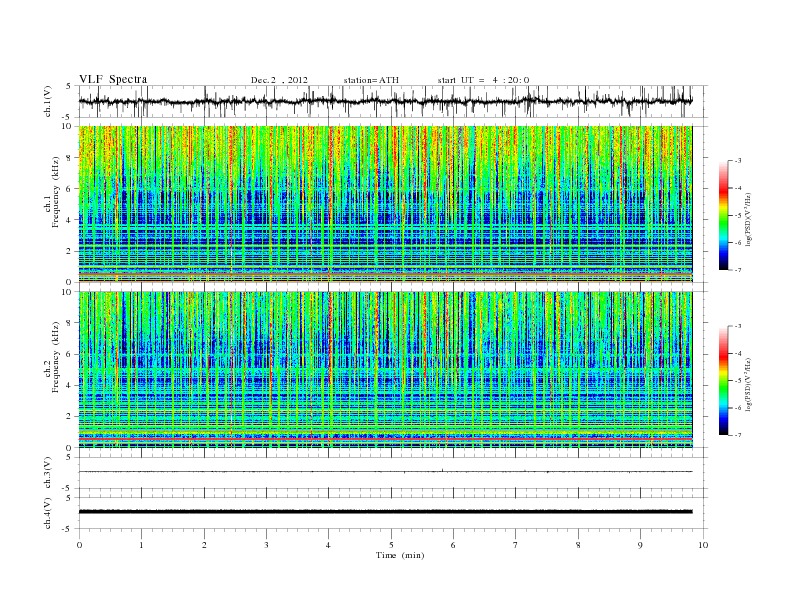Image resolution: width=792 pixels, height=612 pixels.
Task: Click the '-7' tick on ch.2 color bar
Action: (x=738, y=435)
